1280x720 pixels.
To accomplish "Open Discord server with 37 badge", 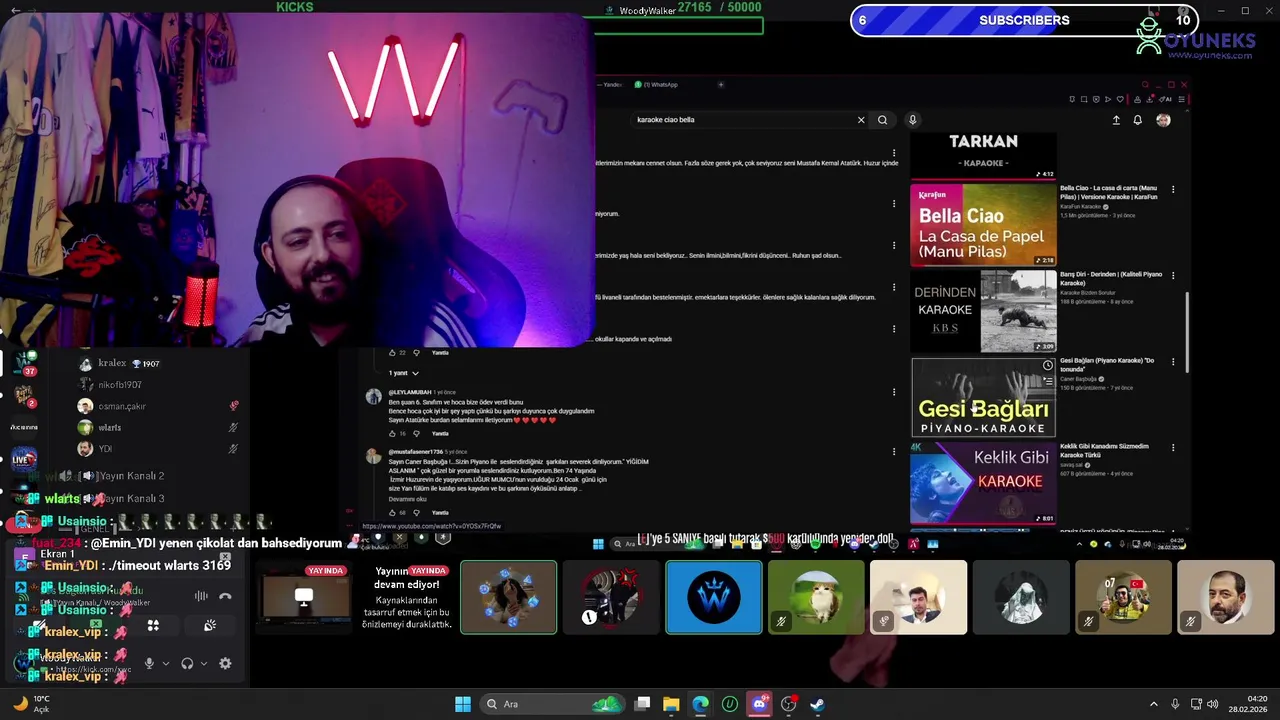I will 24,362.
